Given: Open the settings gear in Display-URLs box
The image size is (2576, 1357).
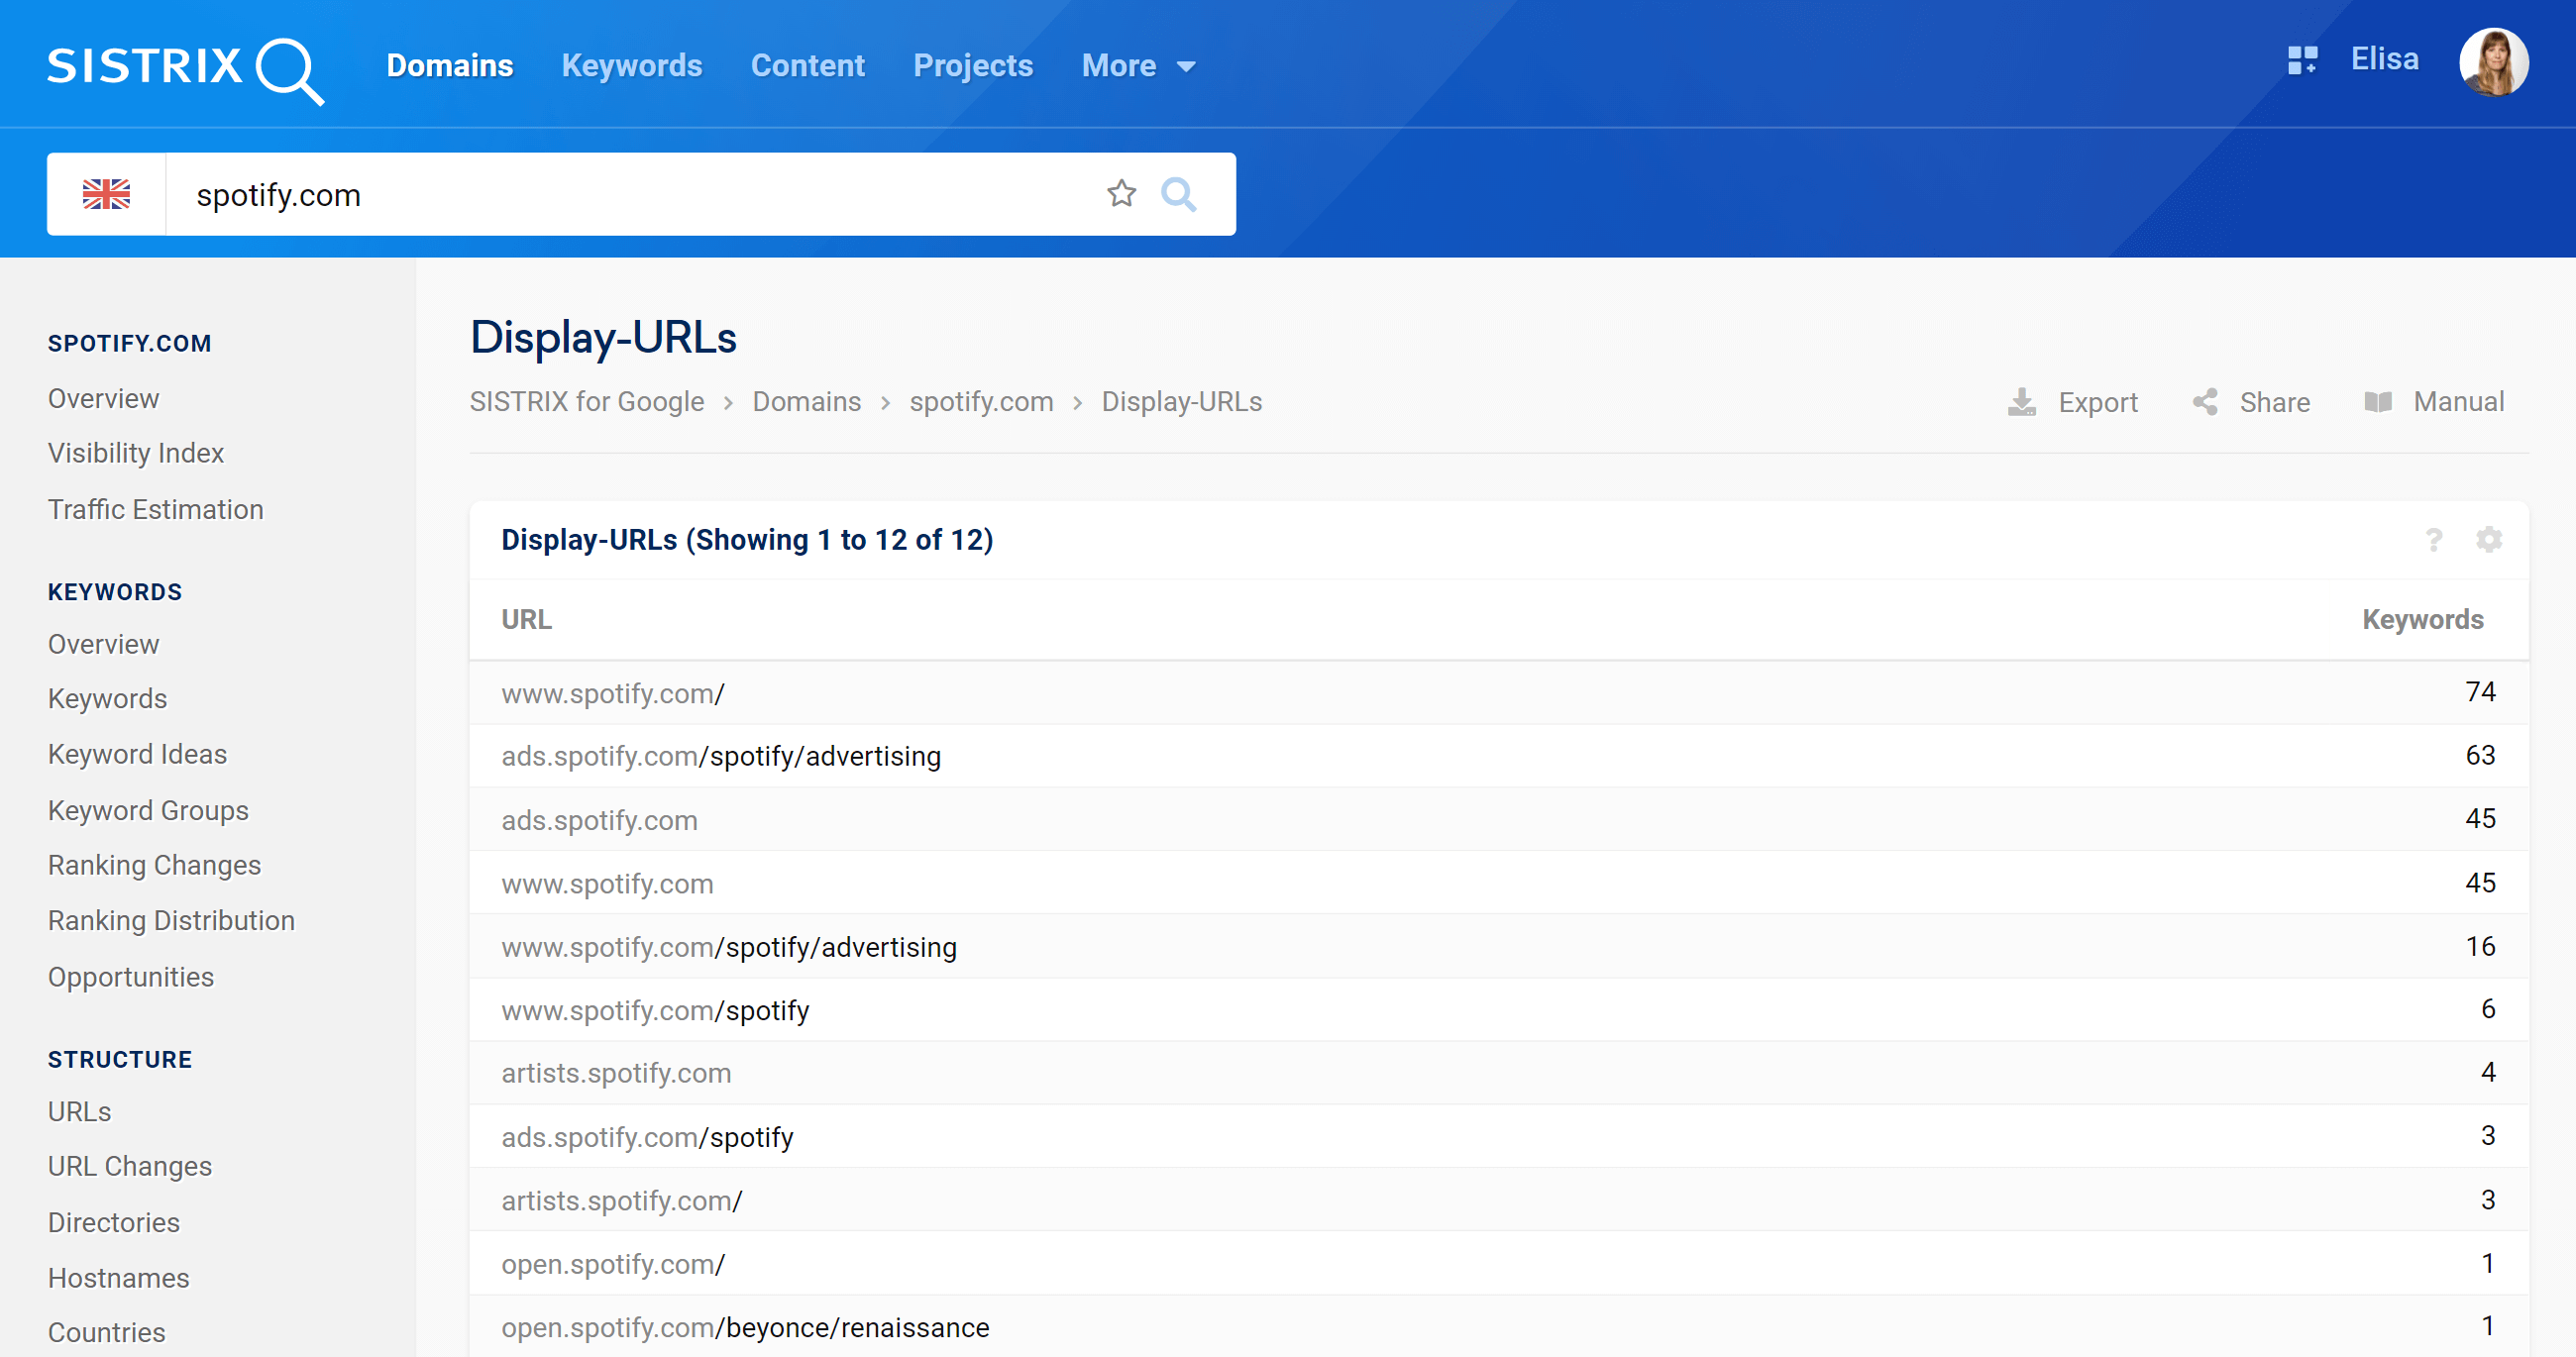Looking at the screenshot, I should point(2488,540).
